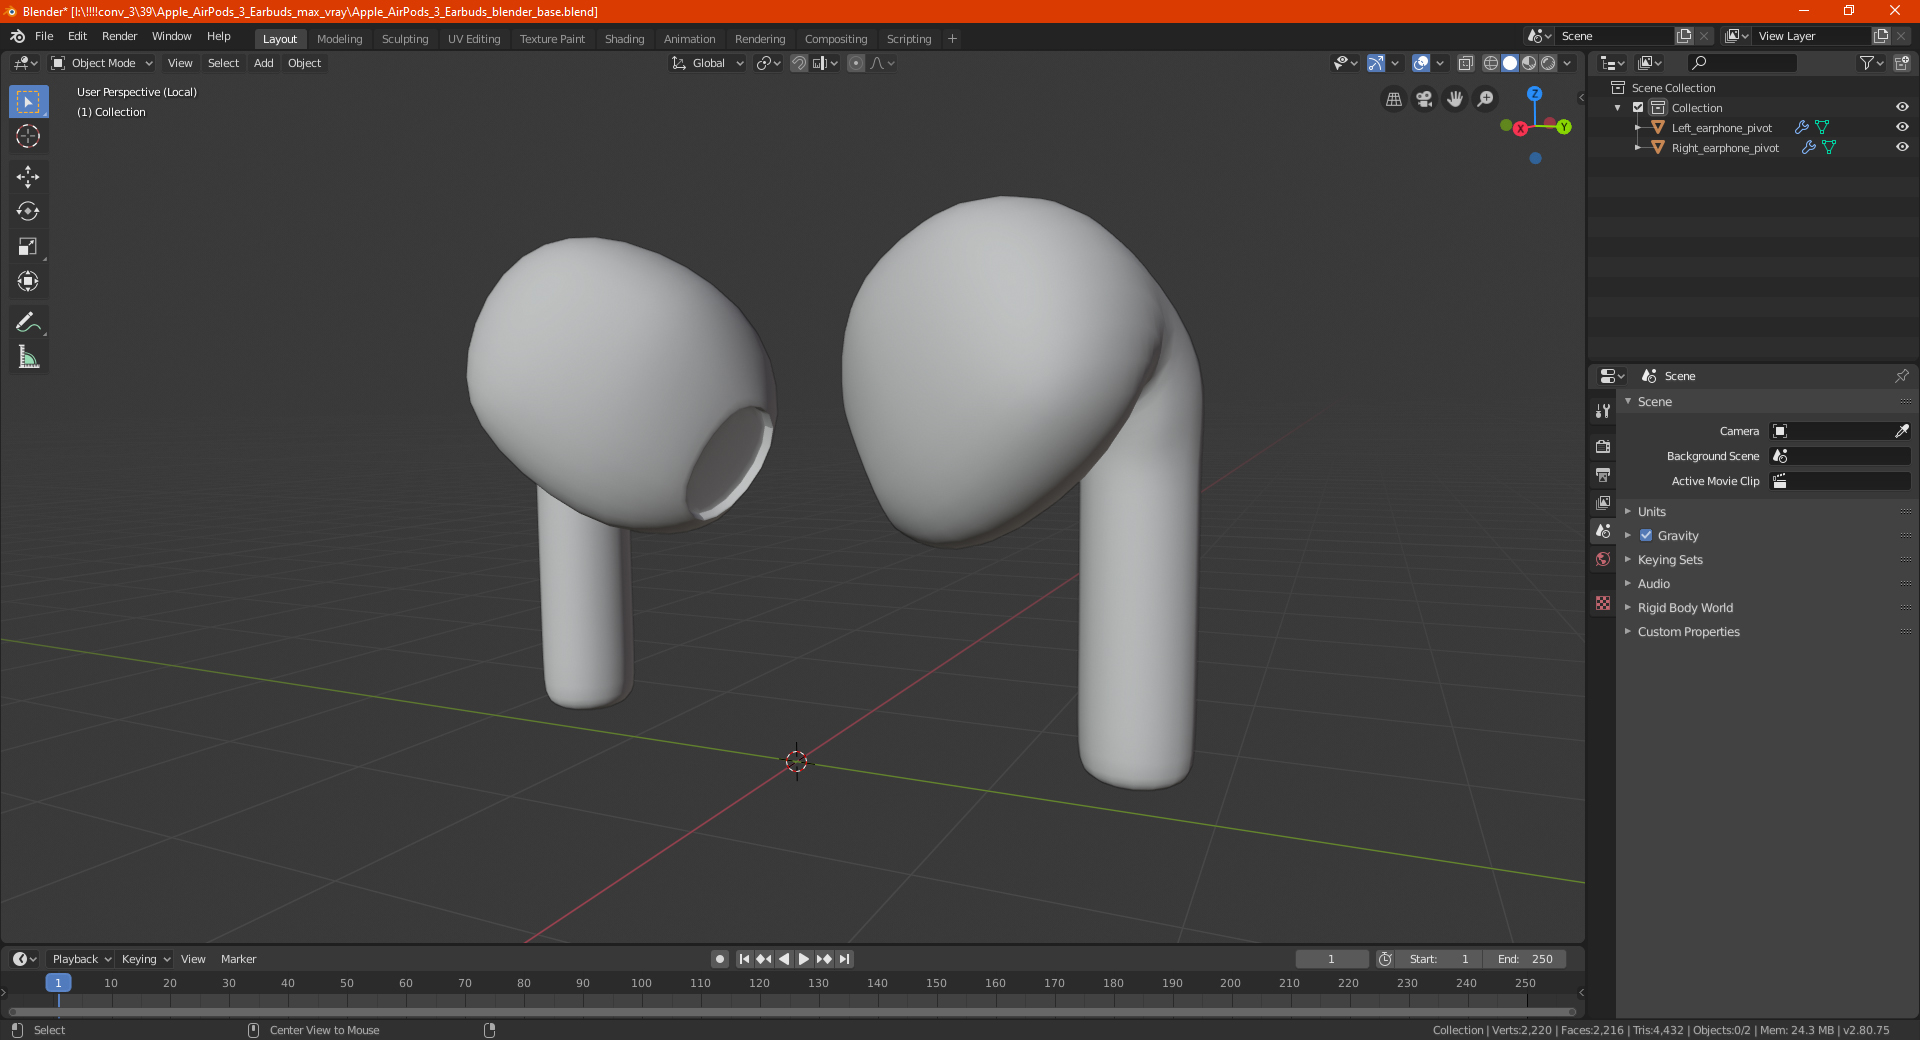Open the pivot point dropdown
1920x1040 pixels.
[768, 63]
